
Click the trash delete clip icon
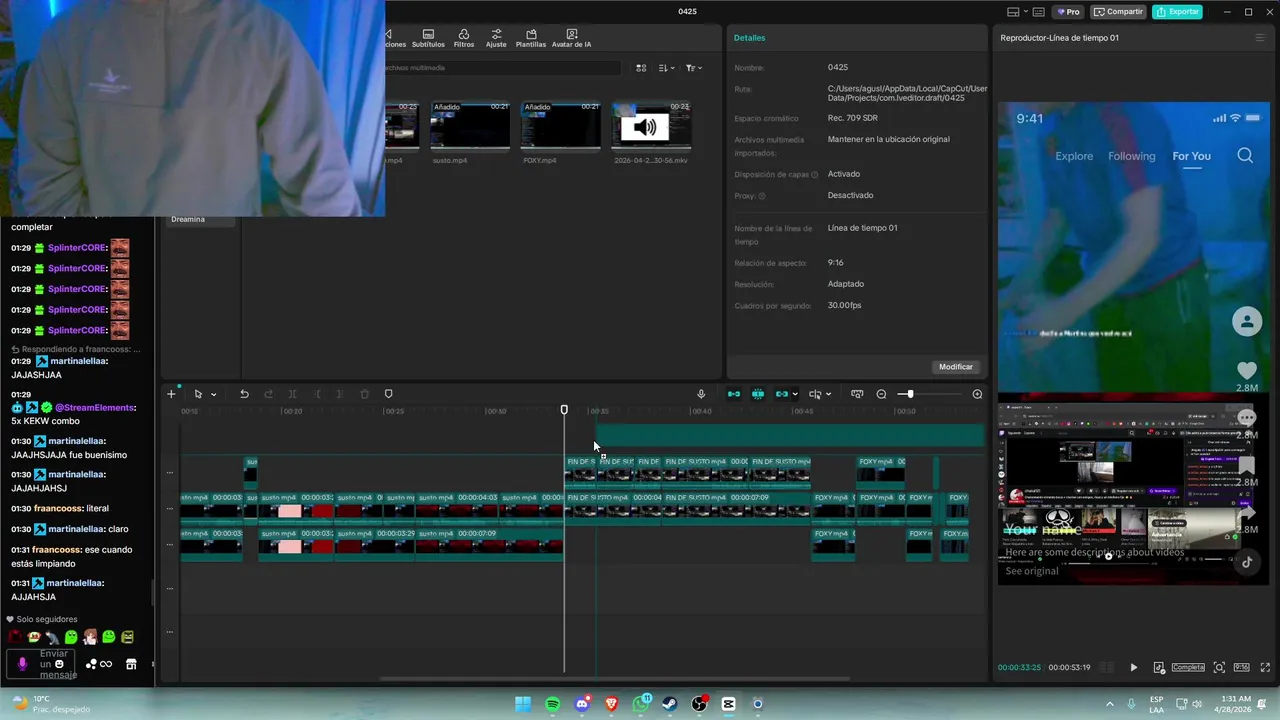[x=365, y=394]
